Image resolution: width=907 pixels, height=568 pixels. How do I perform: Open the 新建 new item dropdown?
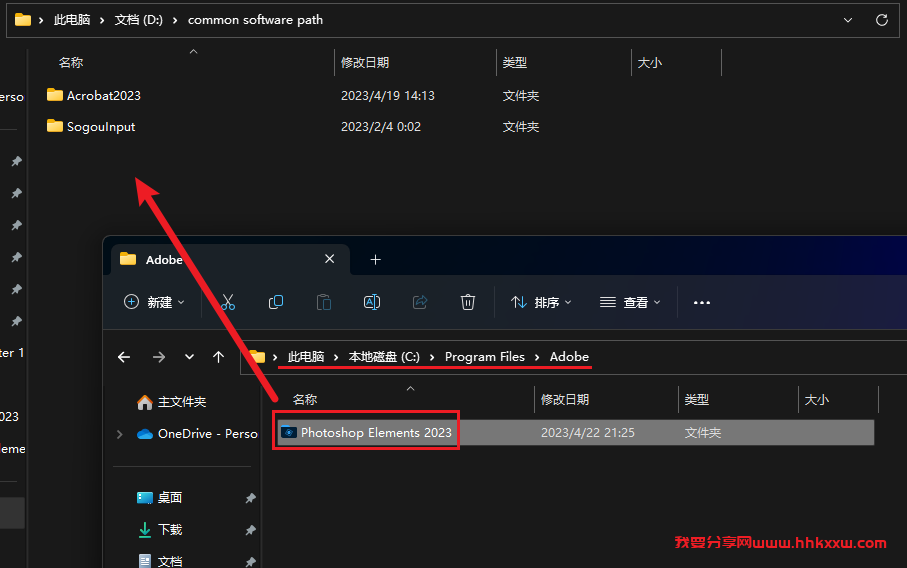click(x=154, y=302)
